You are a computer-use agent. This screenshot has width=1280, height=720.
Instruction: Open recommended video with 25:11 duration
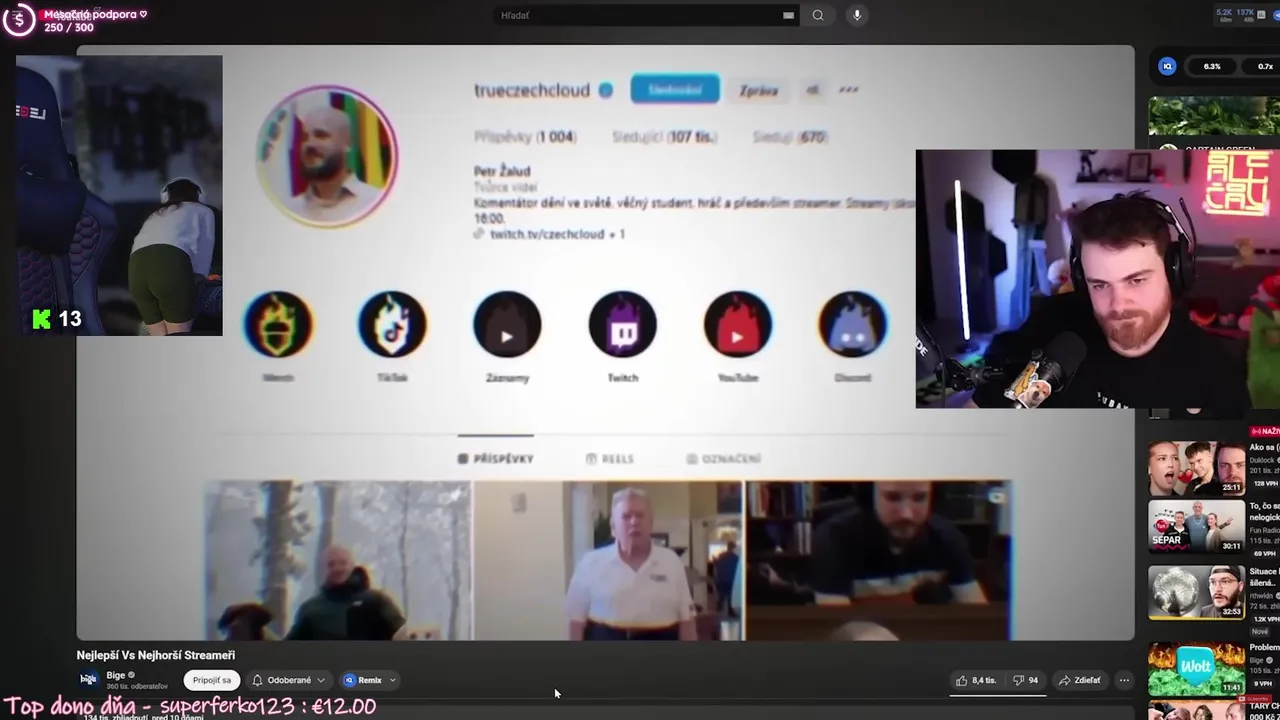(1196, 468)
